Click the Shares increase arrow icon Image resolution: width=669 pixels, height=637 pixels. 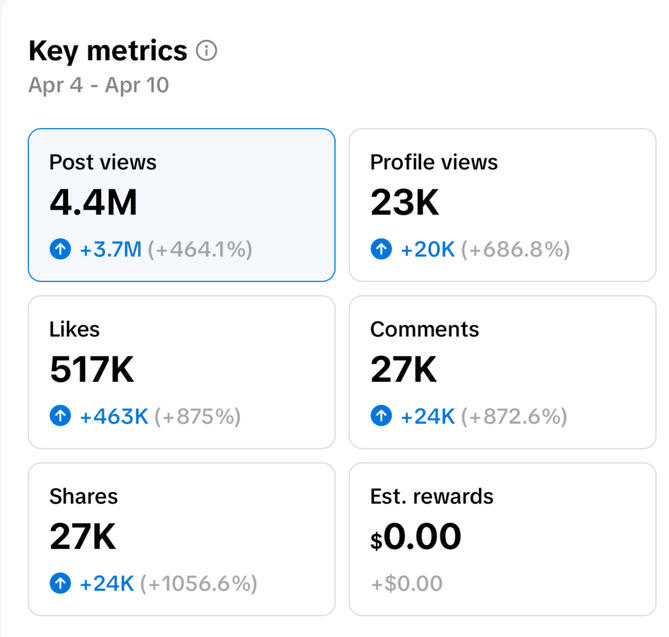coord(60,583)
